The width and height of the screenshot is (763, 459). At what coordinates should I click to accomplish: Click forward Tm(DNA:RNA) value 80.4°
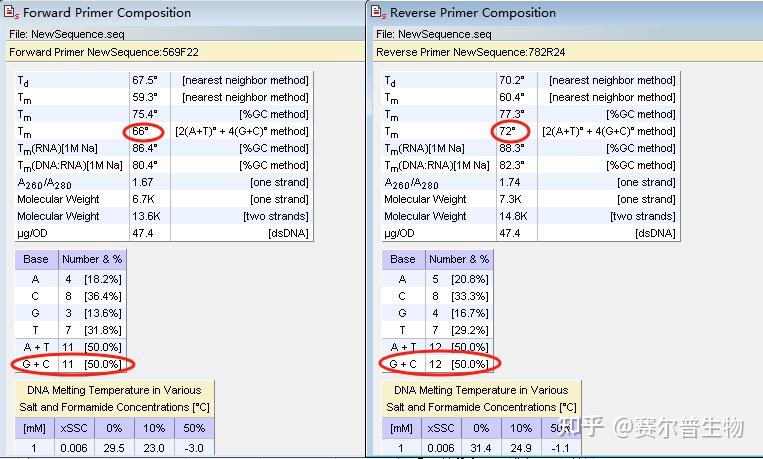coord(145,165)
